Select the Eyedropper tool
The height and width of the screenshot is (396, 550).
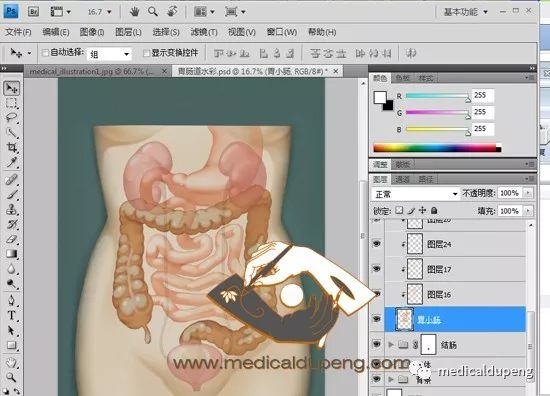(x=12, y=162)
